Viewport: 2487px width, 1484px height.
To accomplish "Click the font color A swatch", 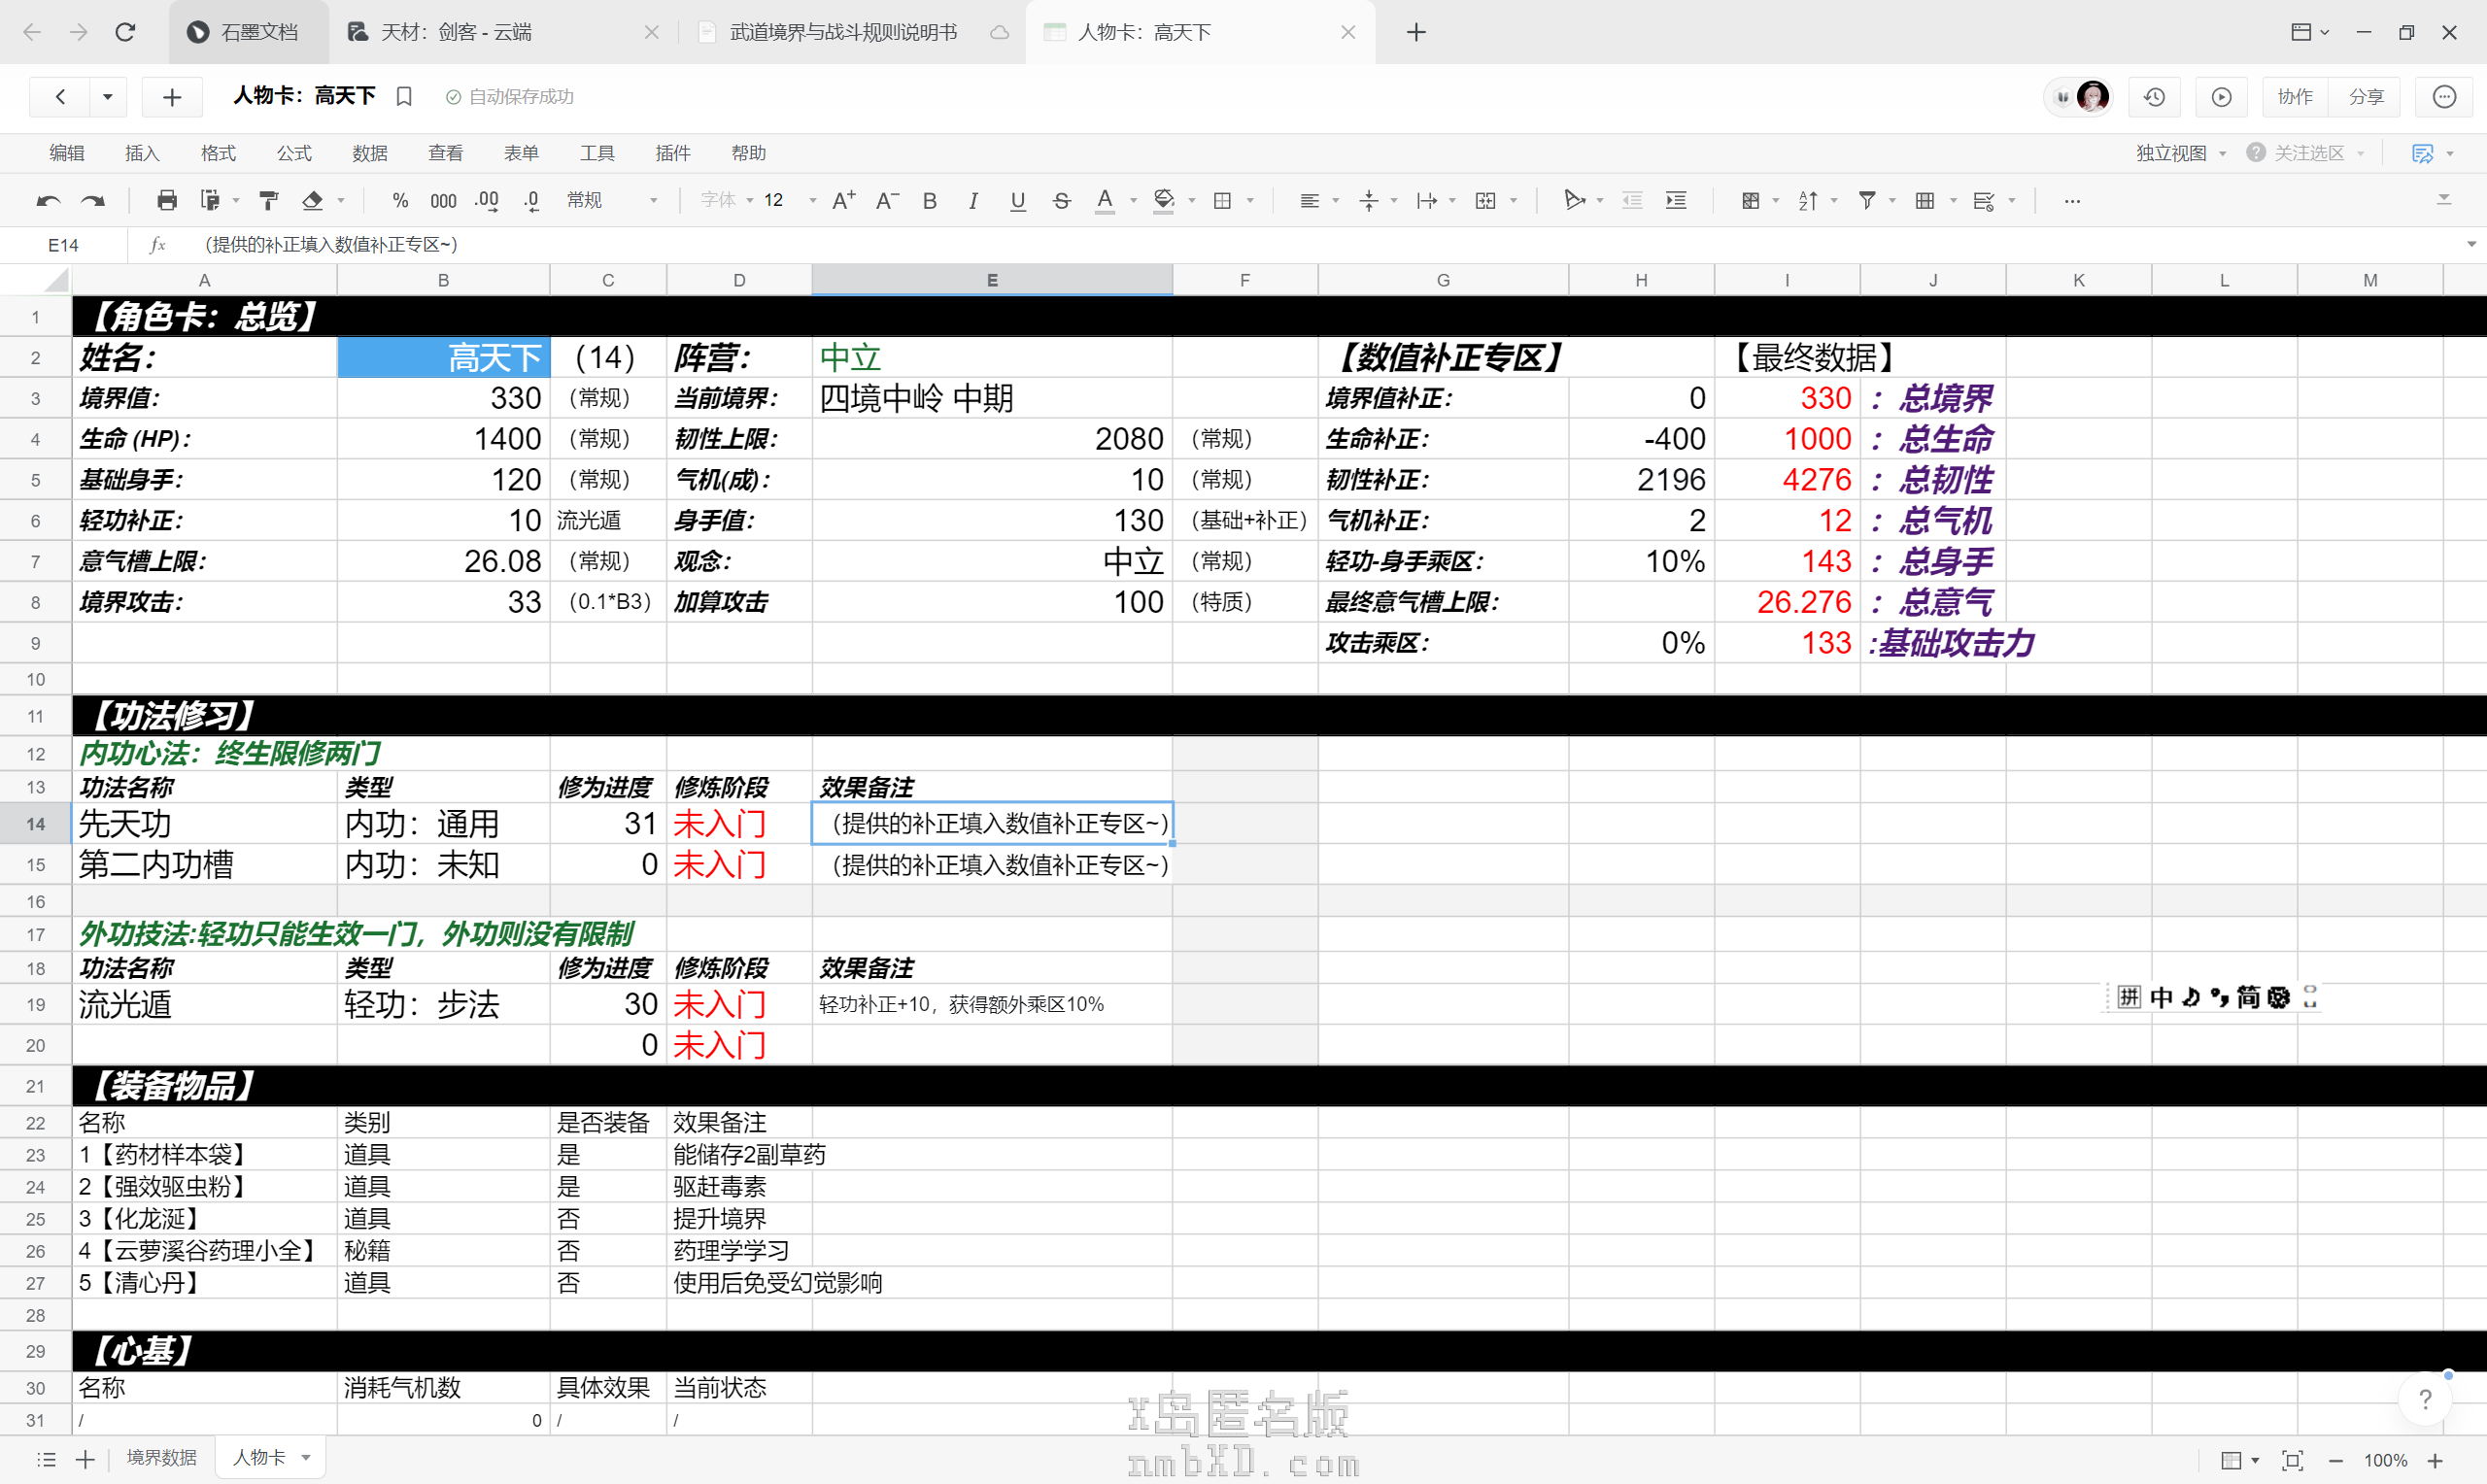I will pyautogui.click(x=1104, y=201).
